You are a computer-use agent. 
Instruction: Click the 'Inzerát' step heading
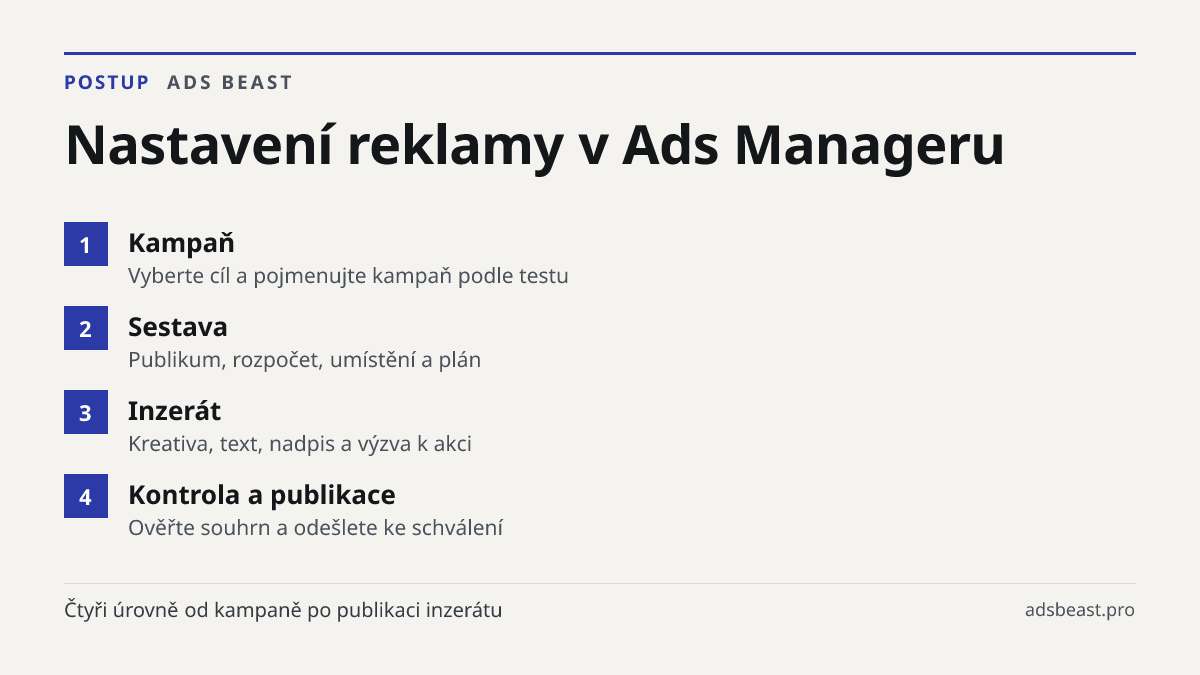pyautogui.click(x=175, y=411)
